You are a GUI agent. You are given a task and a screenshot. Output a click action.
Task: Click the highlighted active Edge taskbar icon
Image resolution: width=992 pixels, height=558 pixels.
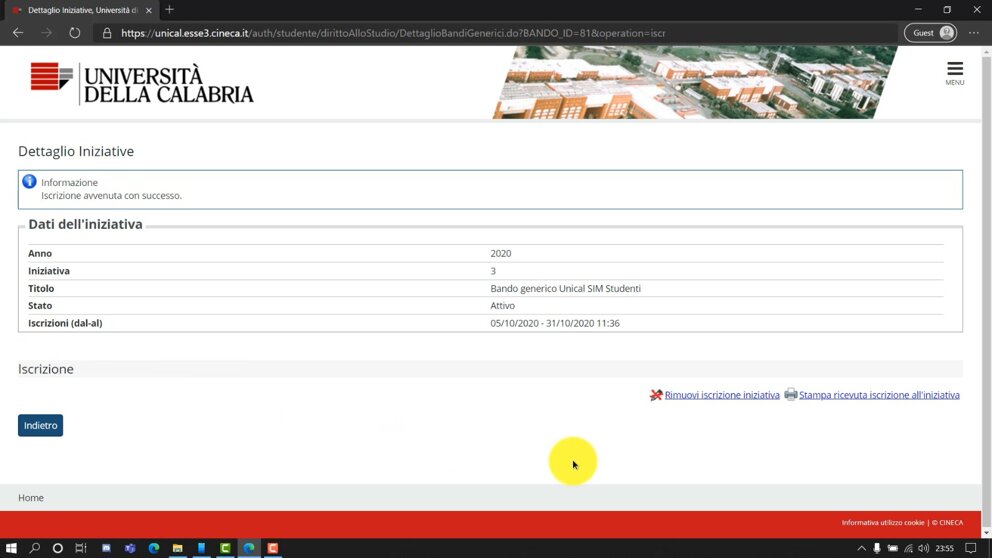pyautogui.click(x=249, y=548)
